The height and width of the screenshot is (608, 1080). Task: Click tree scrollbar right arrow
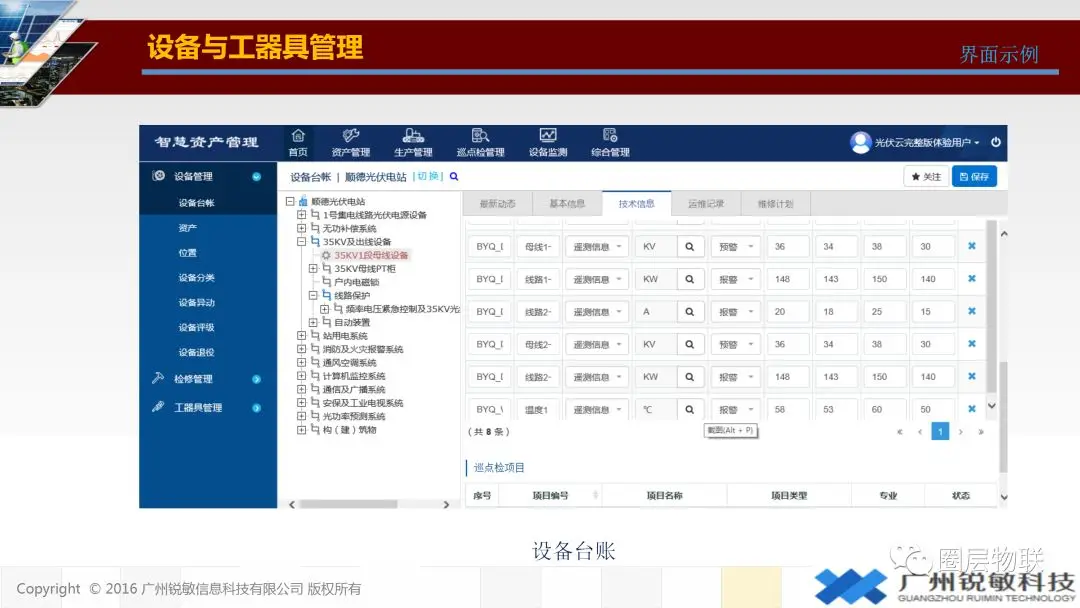(x=446, y=505)
